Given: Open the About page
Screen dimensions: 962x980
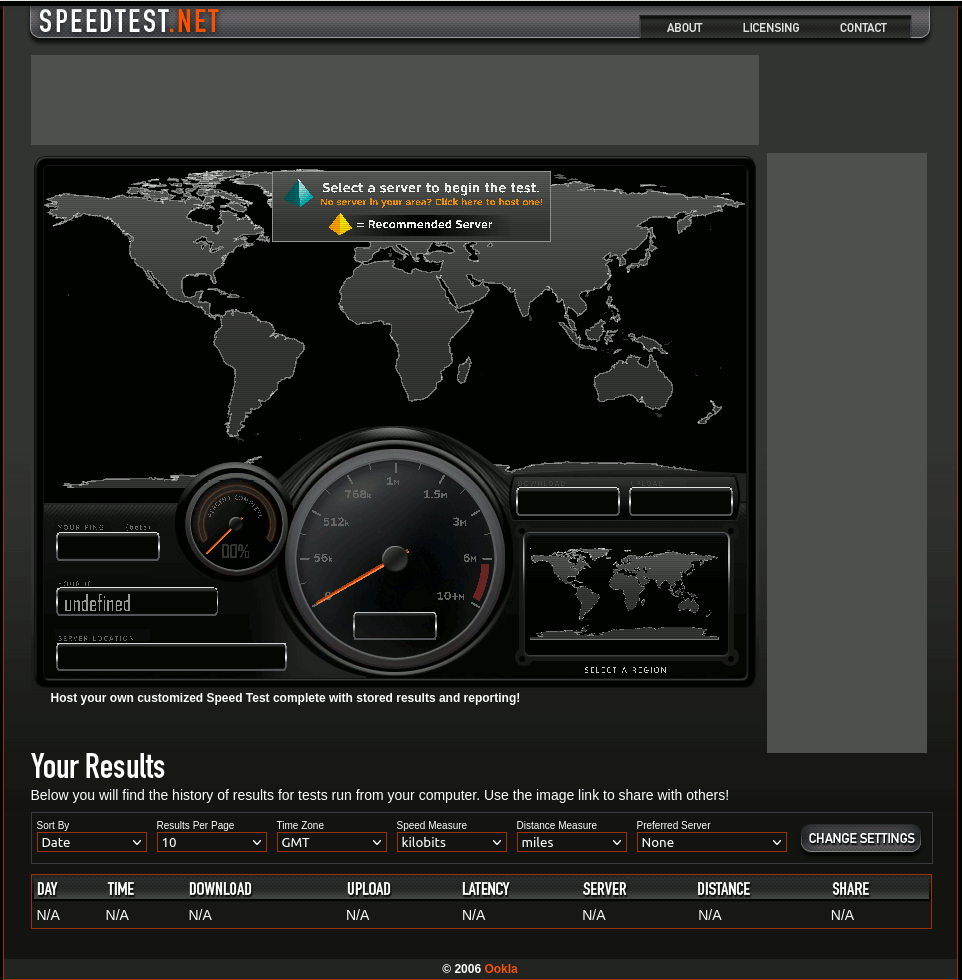Looking at the screenshot, I should pyautogui.click(x=684, y=28).
